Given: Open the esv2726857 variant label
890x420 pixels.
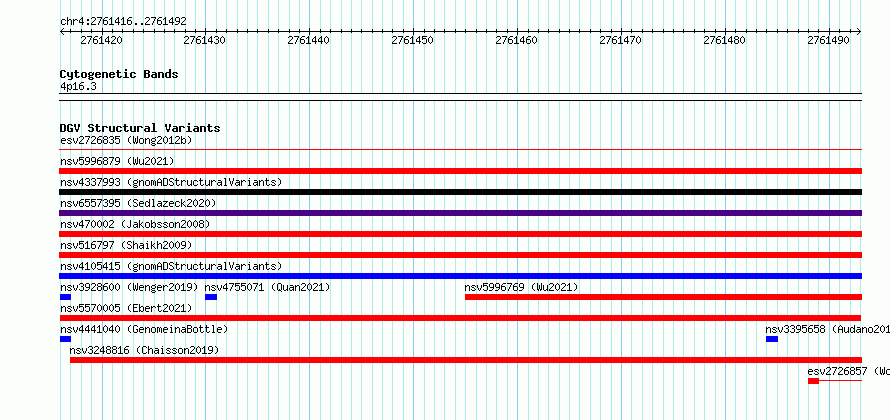Looking at the screenshot, I should pyautogui.click(x=849, y=371).
